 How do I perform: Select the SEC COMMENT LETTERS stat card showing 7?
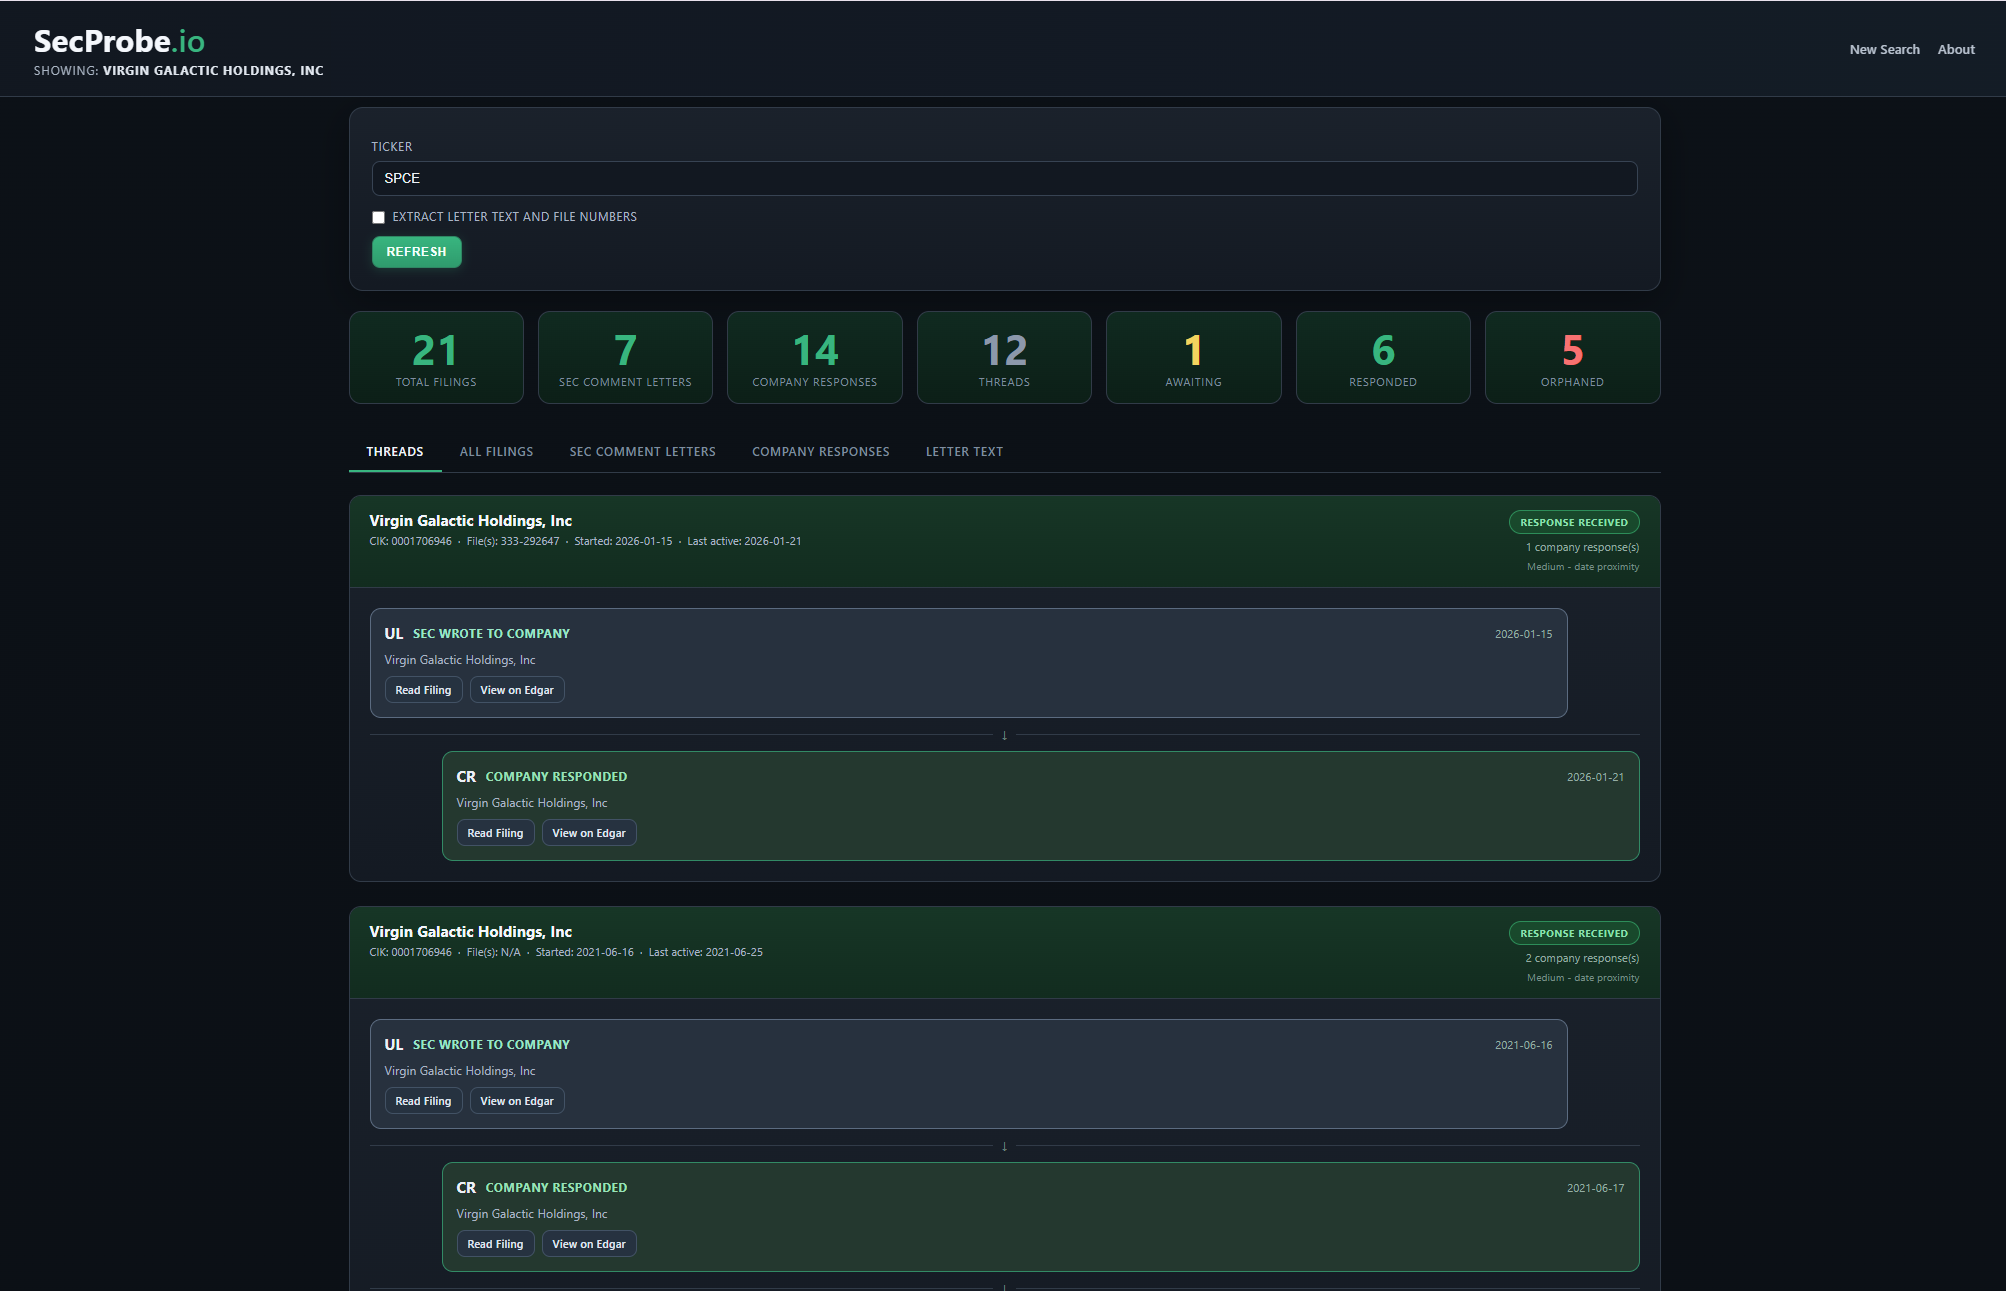(624, 357)
